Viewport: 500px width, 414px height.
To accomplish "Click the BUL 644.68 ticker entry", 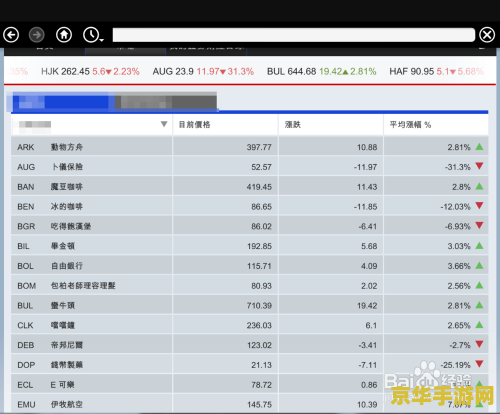I will pos(322,71).
